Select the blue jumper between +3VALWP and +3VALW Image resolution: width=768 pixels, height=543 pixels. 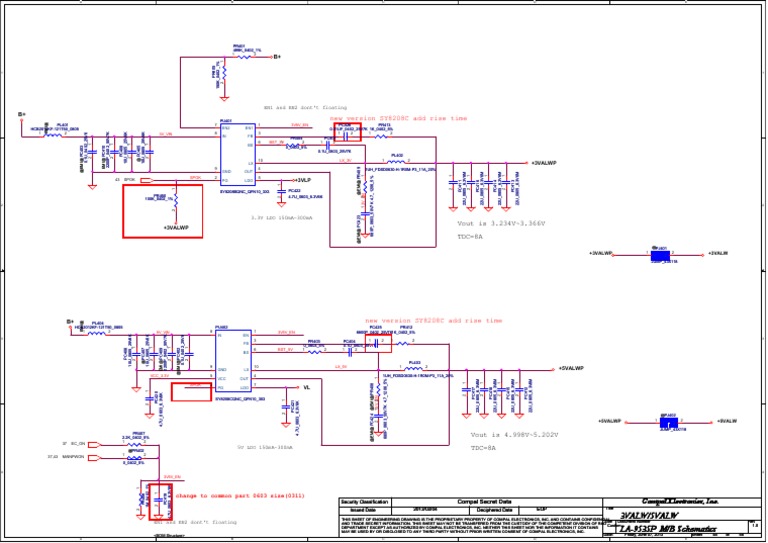662,255
